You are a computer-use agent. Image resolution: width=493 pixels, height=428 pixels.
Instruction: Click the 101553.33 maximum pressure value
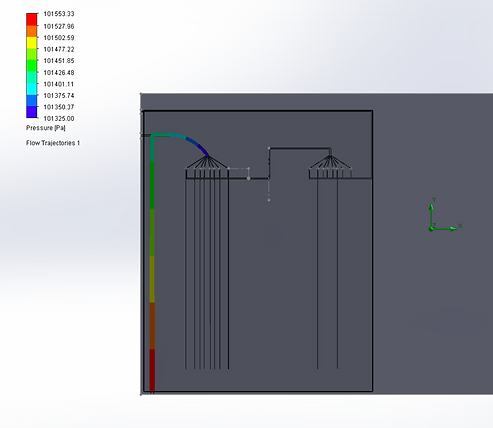coord(59,14)
